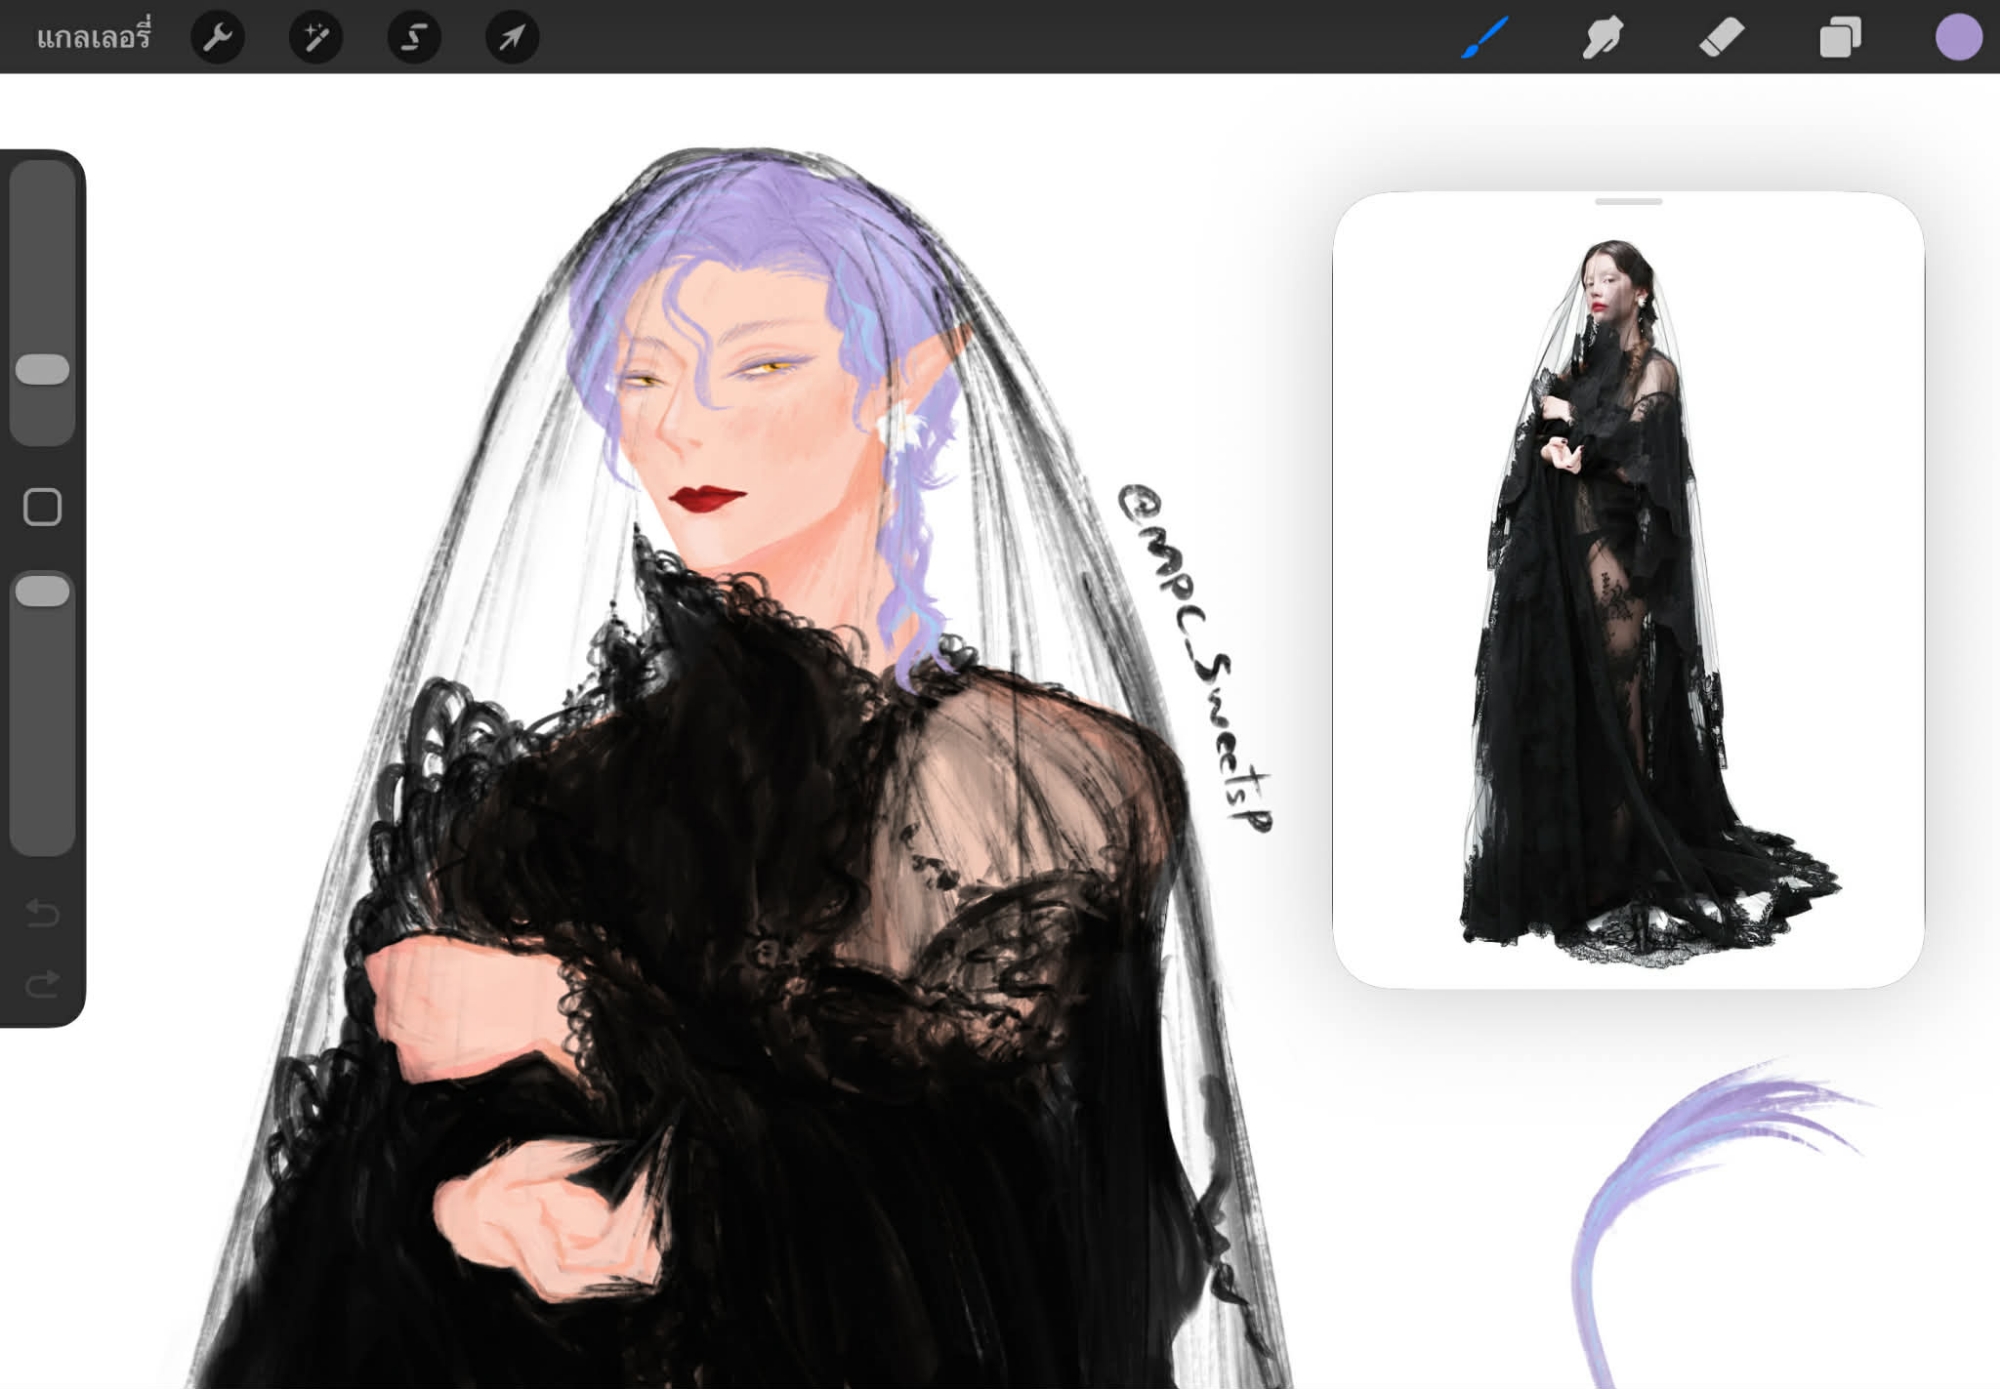Redo the stroke with the sidebar arrow
The height and width of the screenshot is (1389, 2000).
pyautogui.click(x=43, y=985)
